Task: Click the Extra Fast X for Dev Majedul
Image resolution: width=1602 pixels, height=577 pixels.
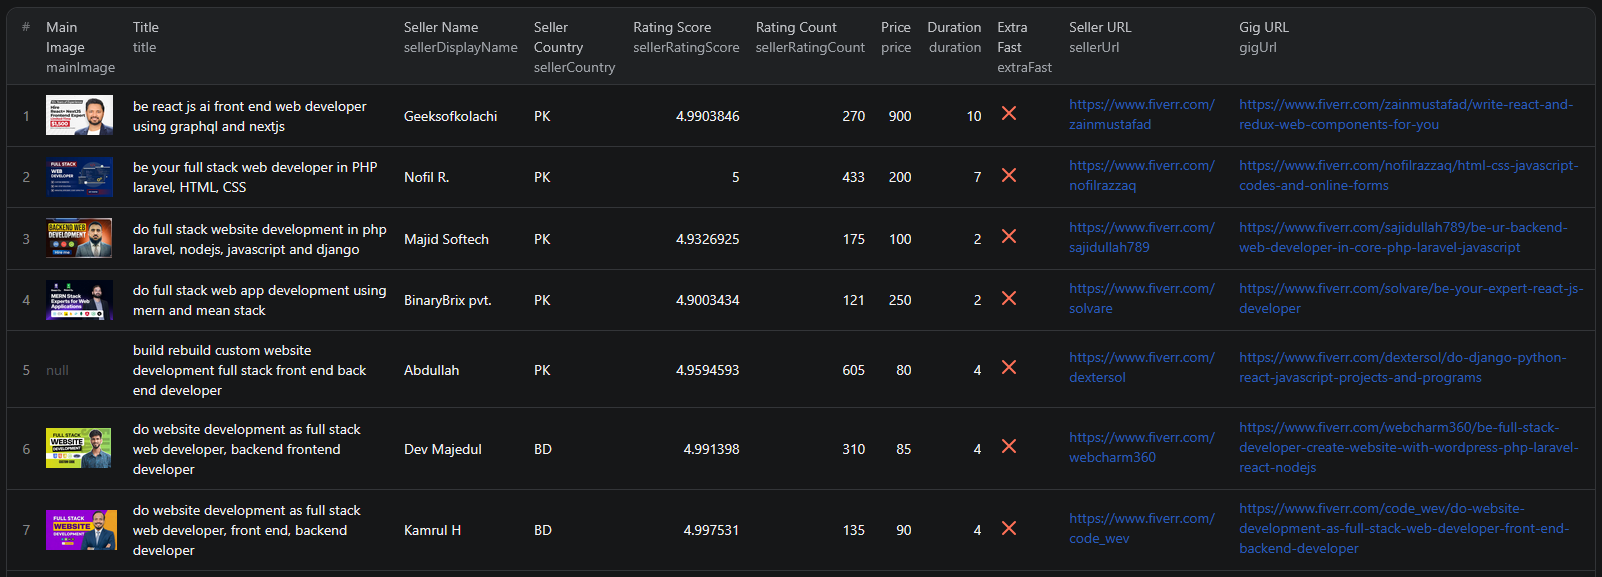Action: 1009,447
